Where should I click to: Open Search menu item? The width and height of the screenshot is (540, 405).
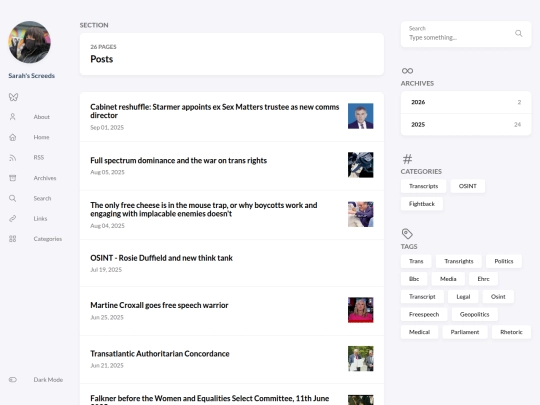tap(42, 198)
